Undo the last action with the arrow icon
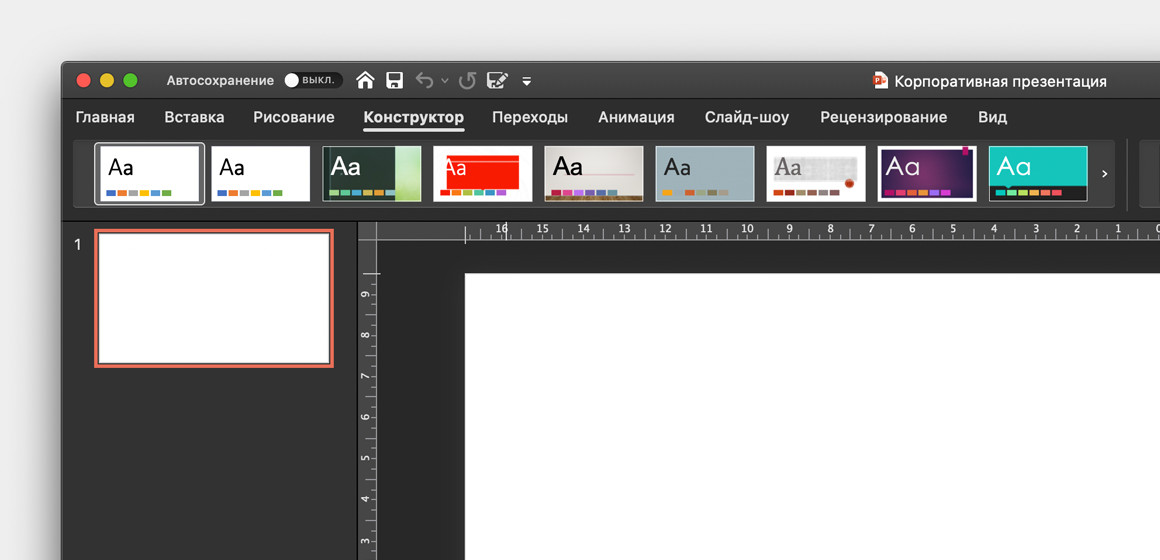Viewport: 1160px width, 560px height. click(424, 81)
